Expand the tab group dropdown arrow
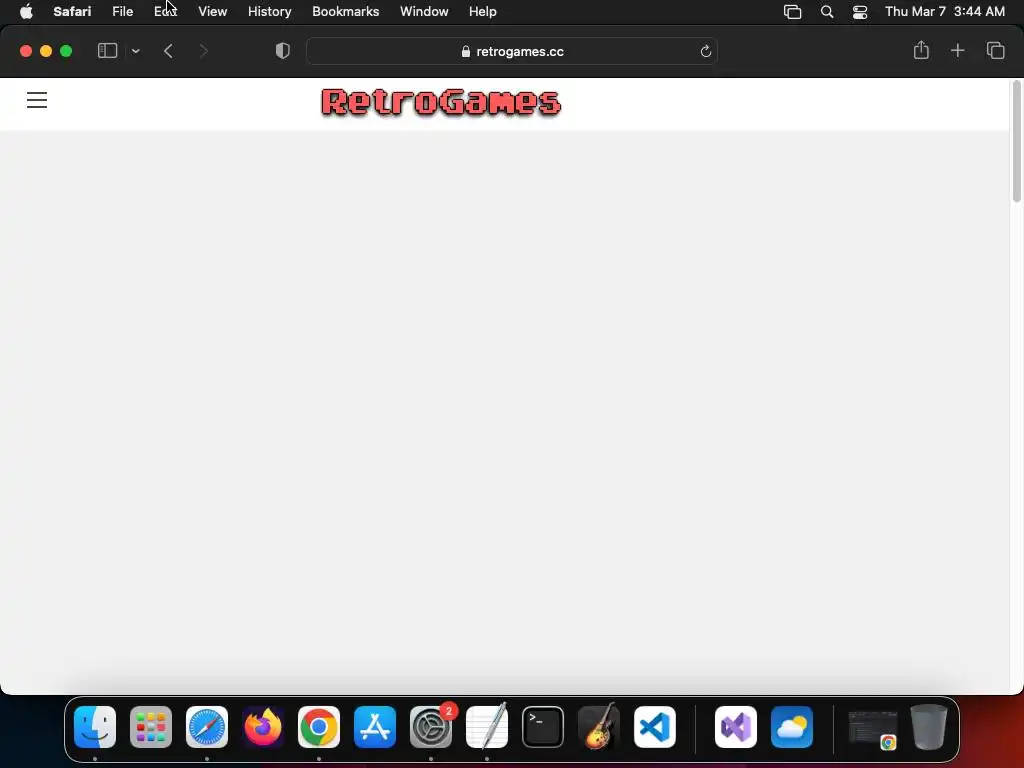 point(136,51)
